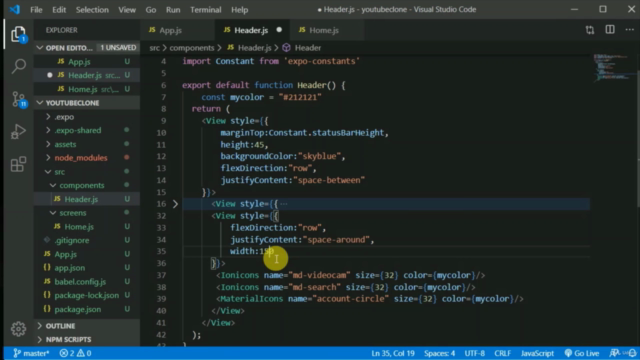Open the Help menu
Image resolution: width=640 pixels, height=360 pixels.
coord(240,9)
